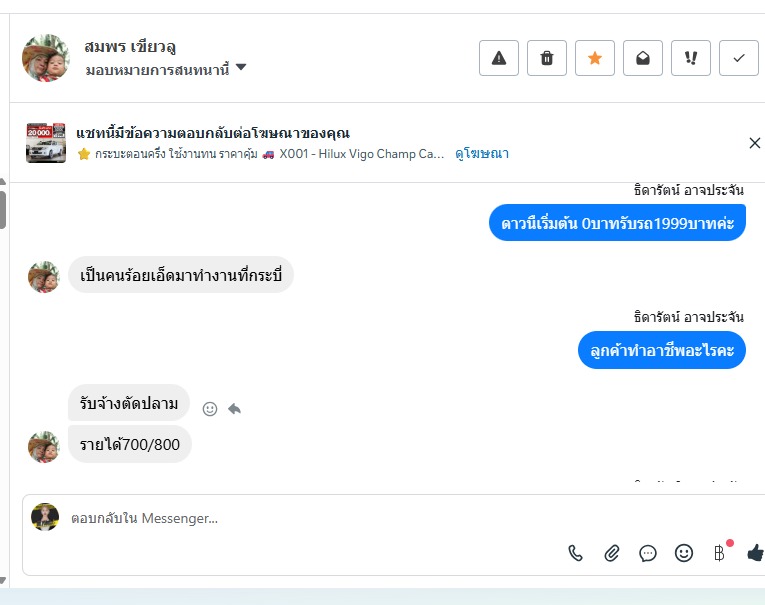
Task: Send a thumbs-up like
Action: 755,553
